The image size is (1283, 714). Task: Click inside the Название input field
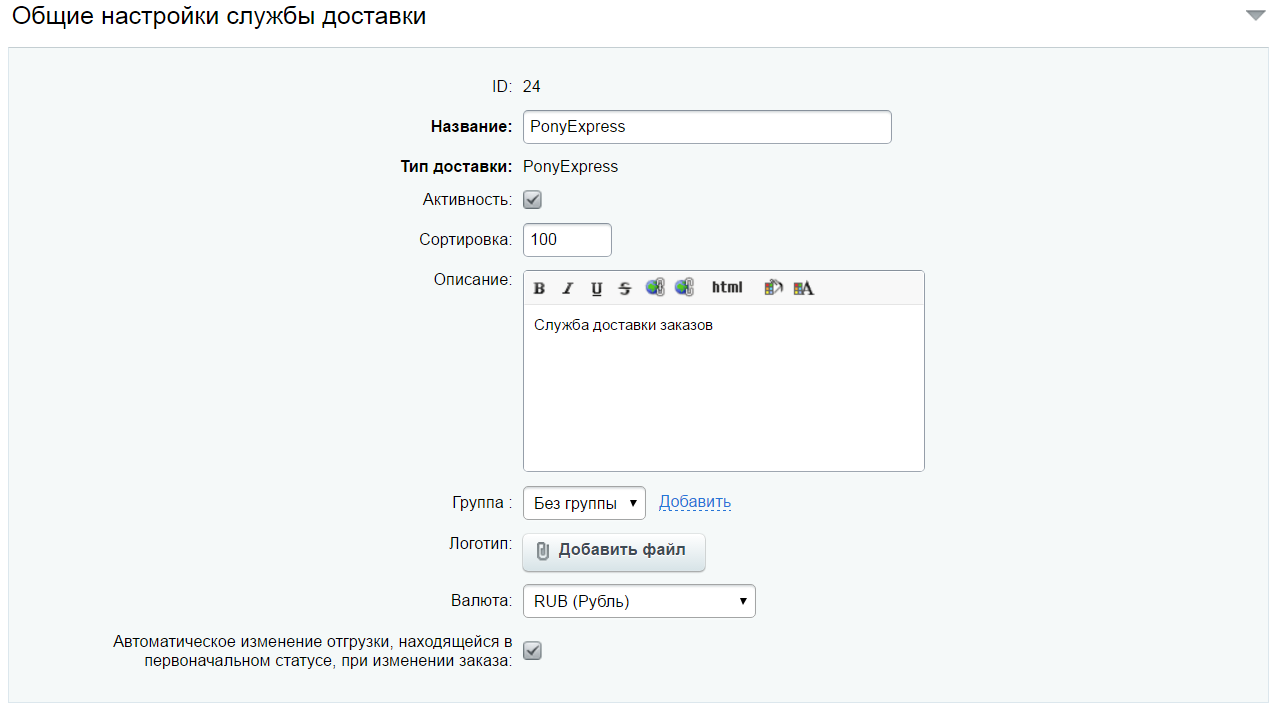pos(706,126)
